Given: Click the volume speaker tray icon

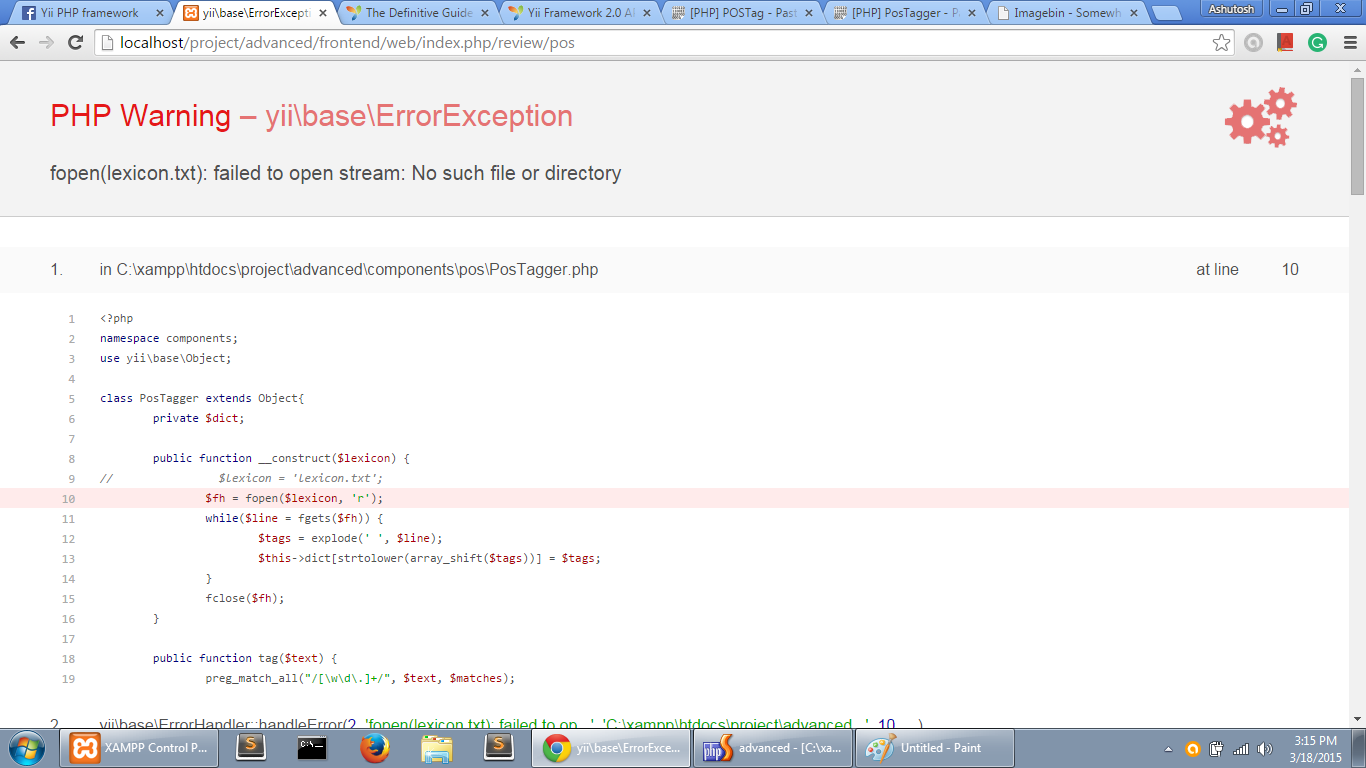Looking at the screenshot, I should pyautogui.click(x=1264, y=749).
